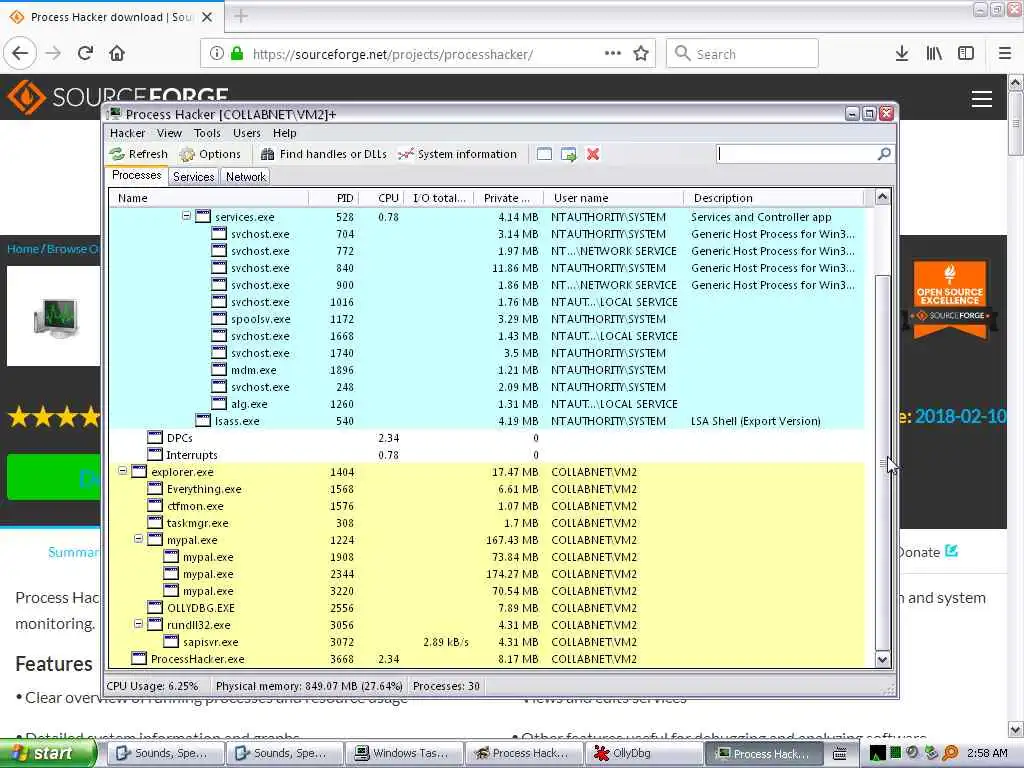Select svchost.exe with PID 840
Screen dimensions: 1024x768
[487, 268]
